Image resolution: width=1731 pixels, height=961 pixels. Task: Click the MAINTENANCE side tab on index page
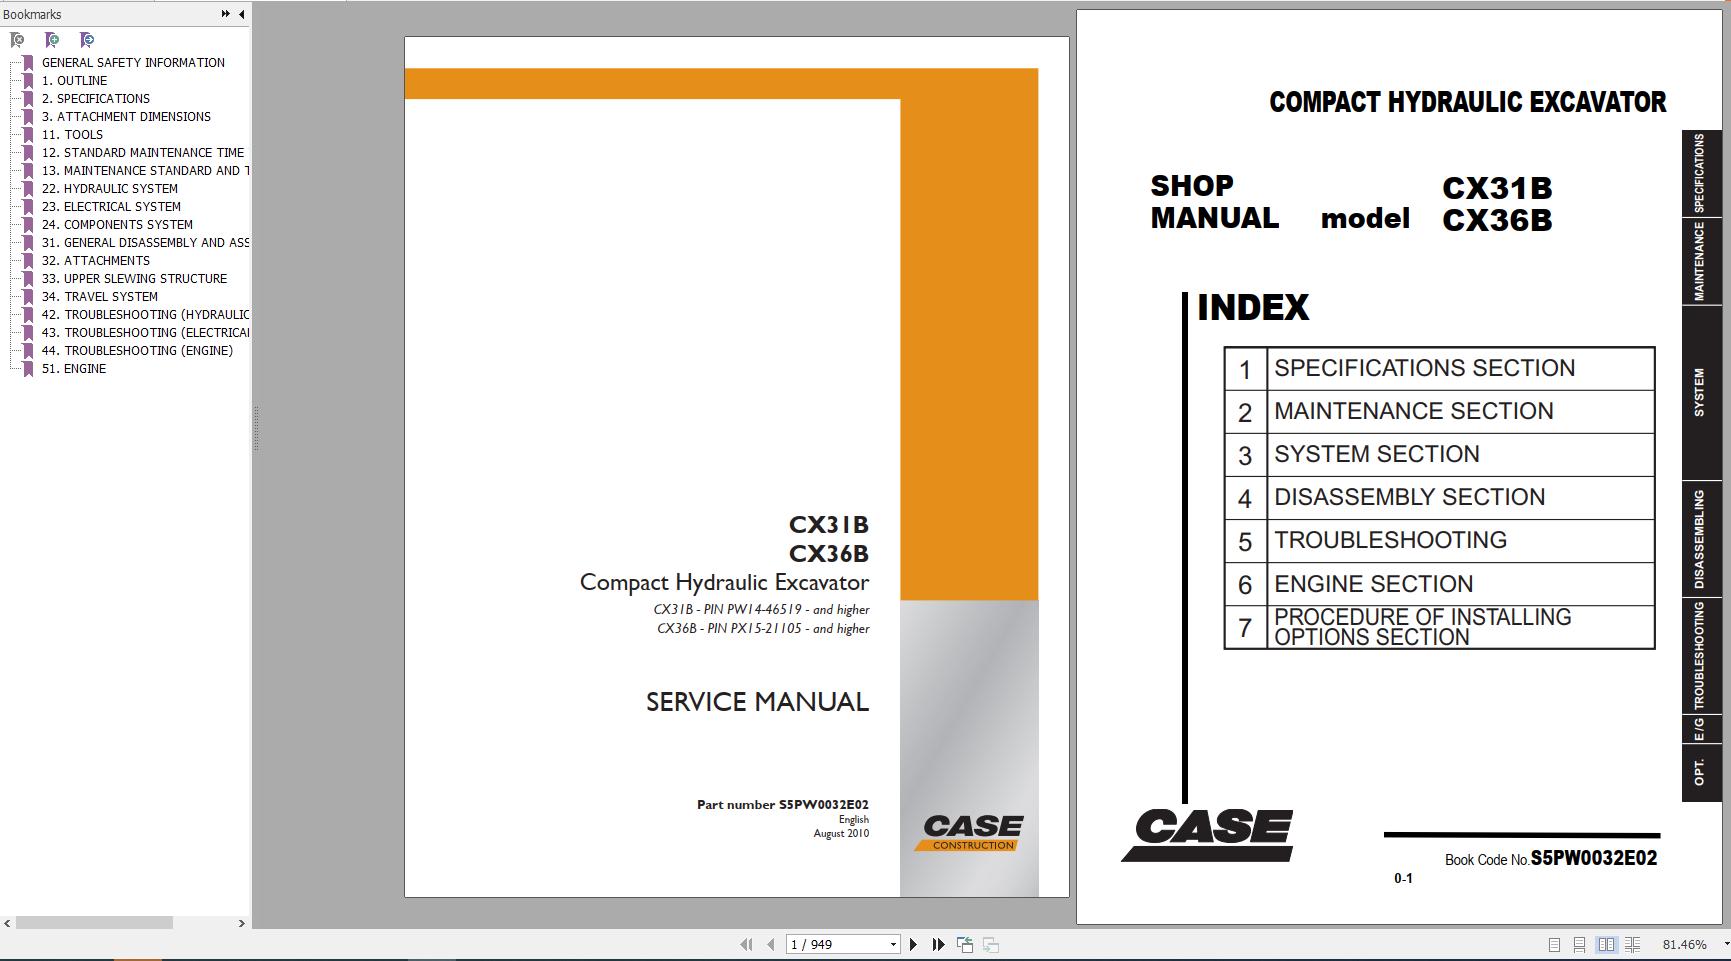[x=1700, y=261]
